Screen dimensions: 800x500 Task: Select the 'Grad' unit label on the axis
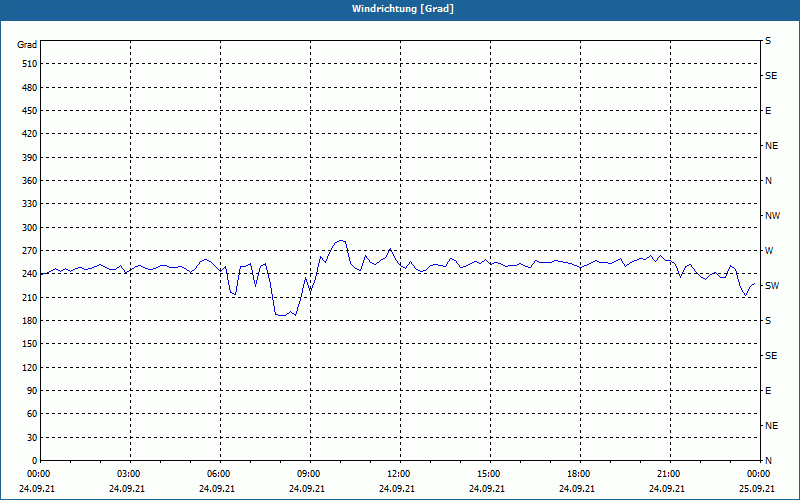27,45
